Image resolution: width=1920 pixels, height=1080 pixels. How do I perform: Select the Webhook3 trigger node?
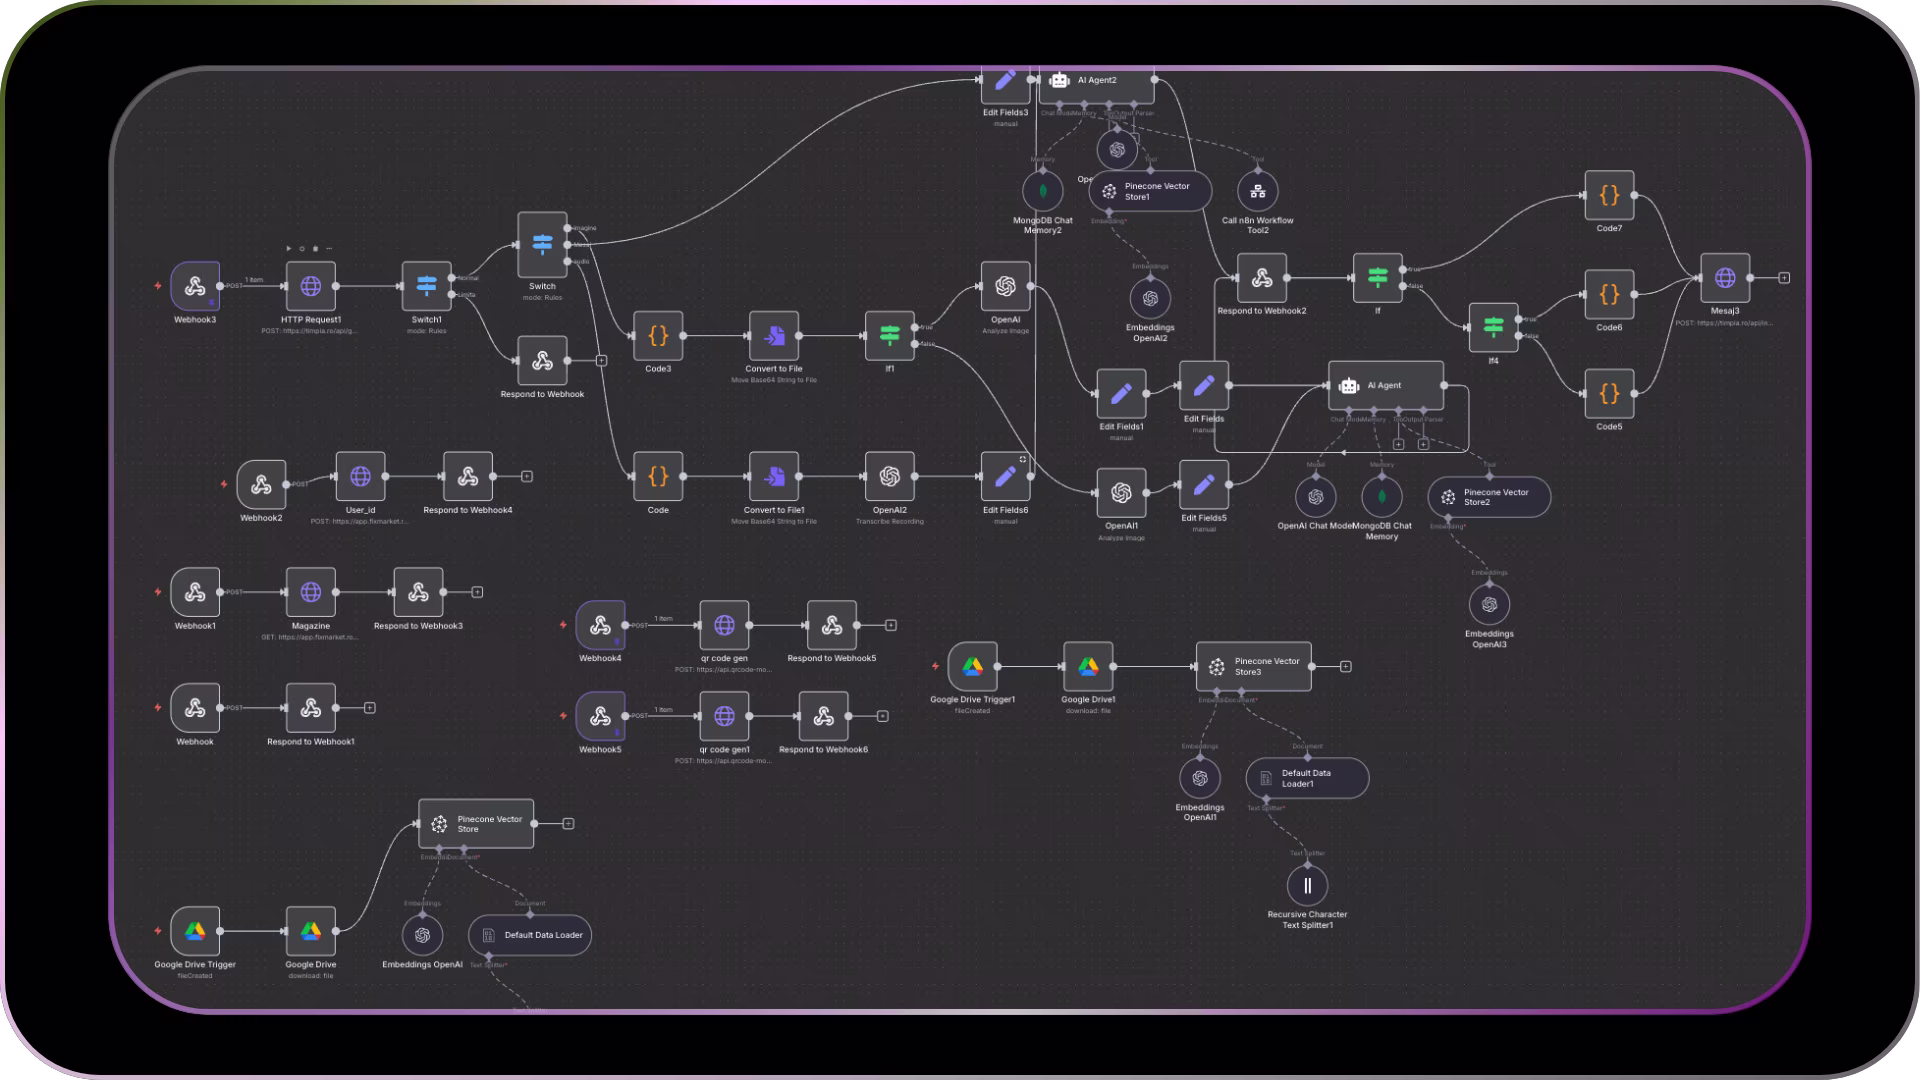pos(195,287)
